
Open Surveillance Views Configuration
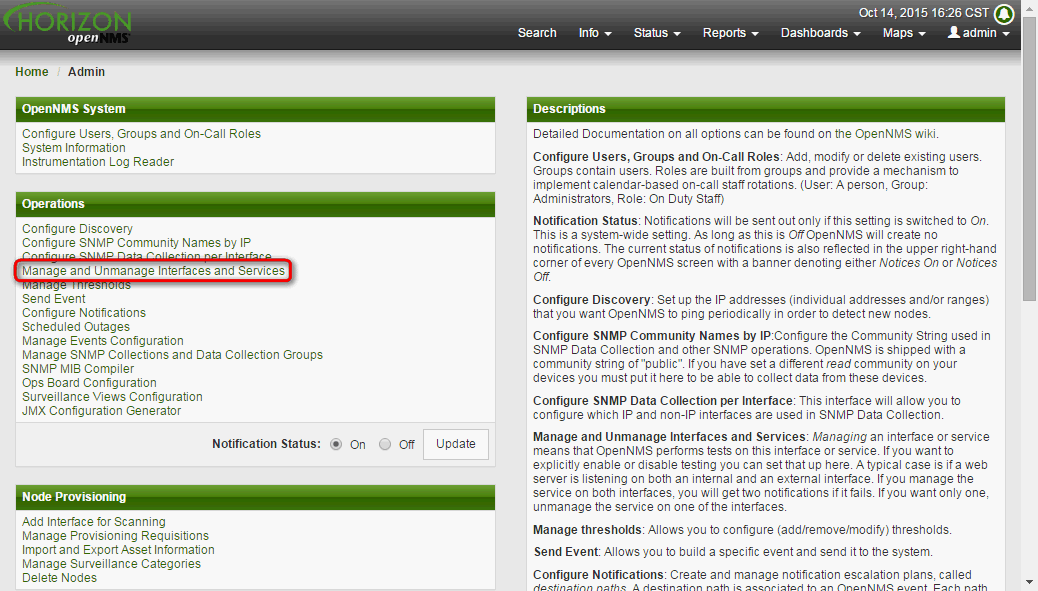pos(112,396)
